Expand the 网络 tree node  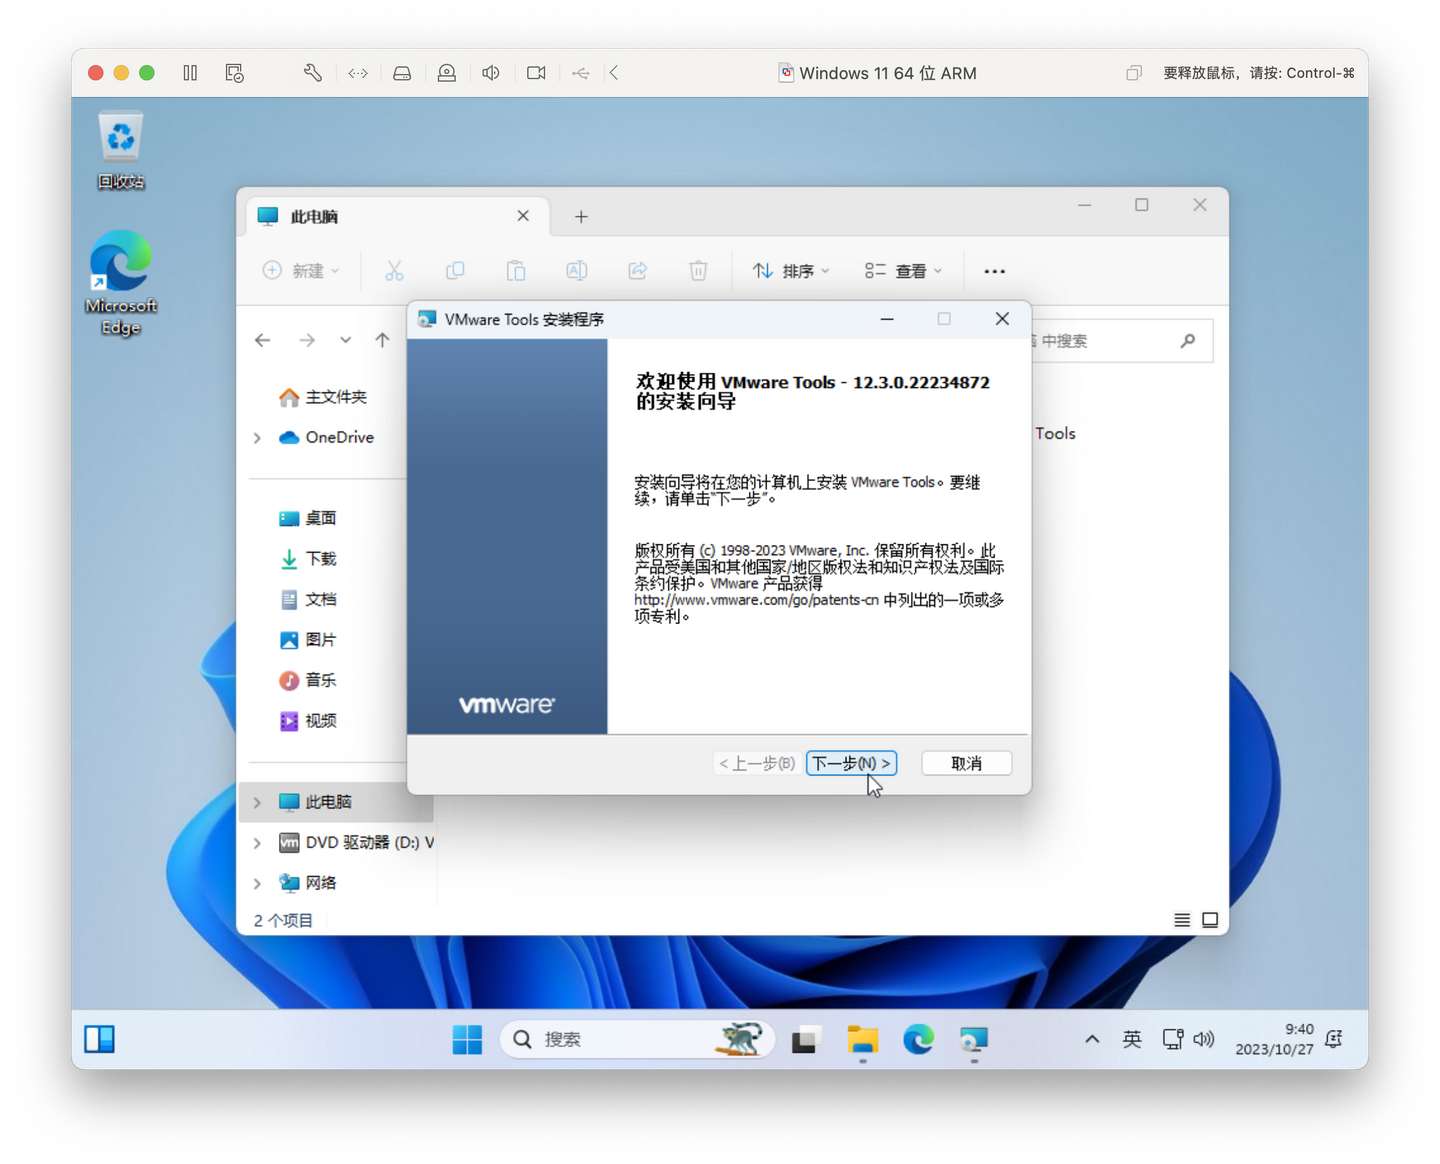pos(257,883)
